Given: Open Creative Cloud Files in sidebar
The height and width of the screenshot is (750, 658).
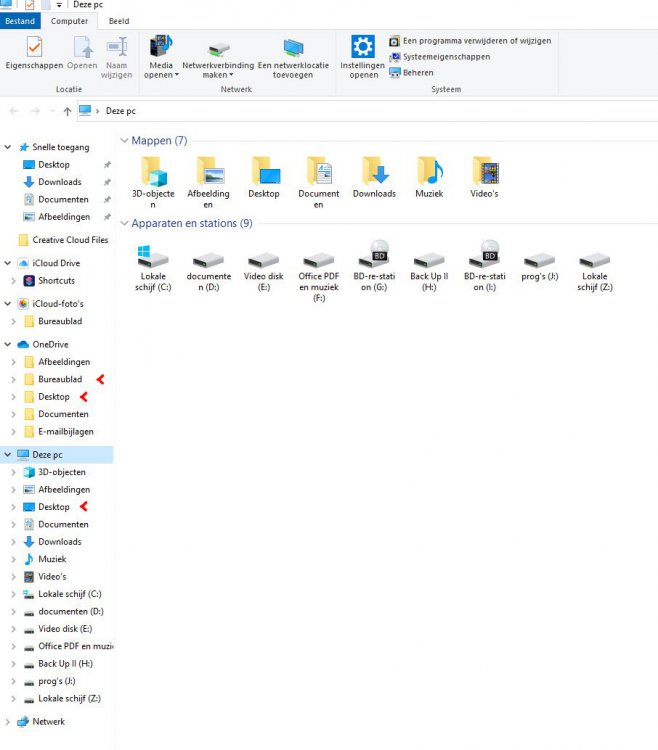Looking at the screenshot, I should click(70, 240).
